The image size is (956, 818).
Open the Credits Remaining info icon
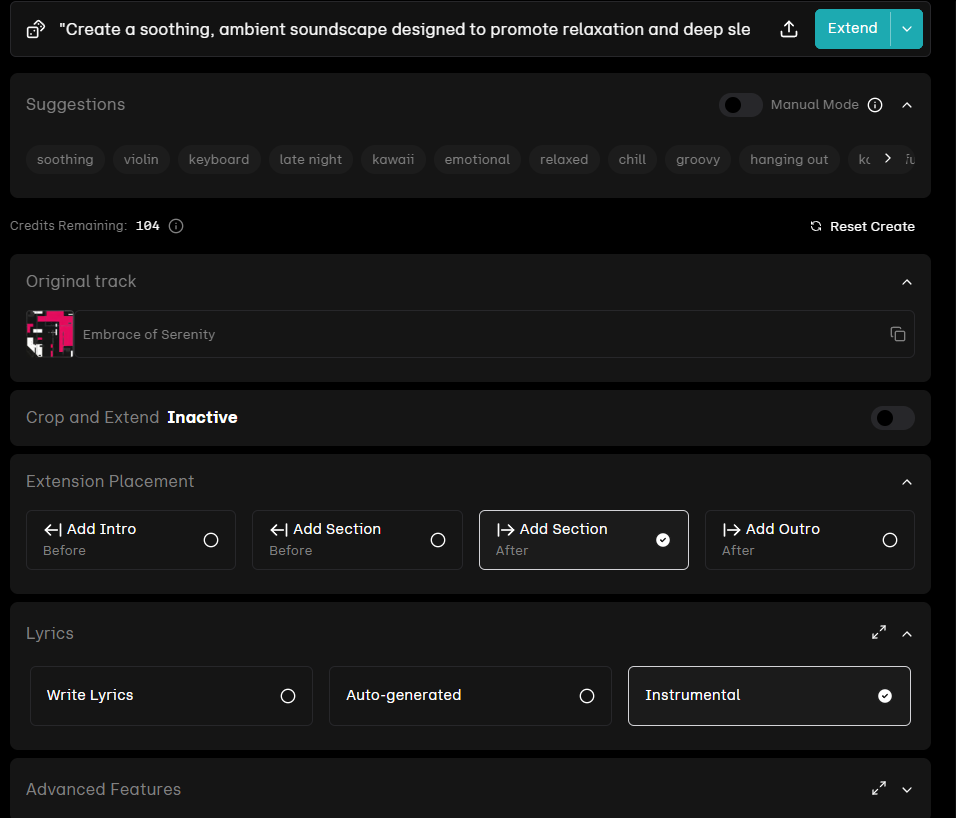point(176,226)
